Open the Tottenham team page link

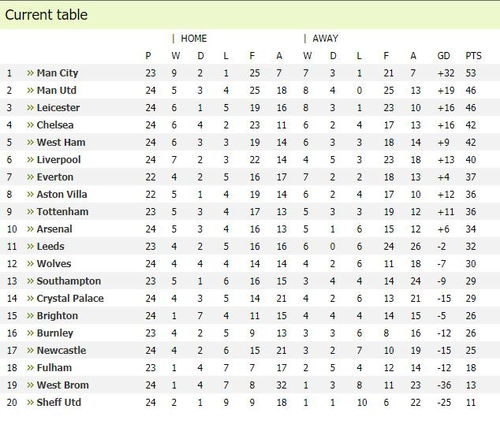click(63, 212)
